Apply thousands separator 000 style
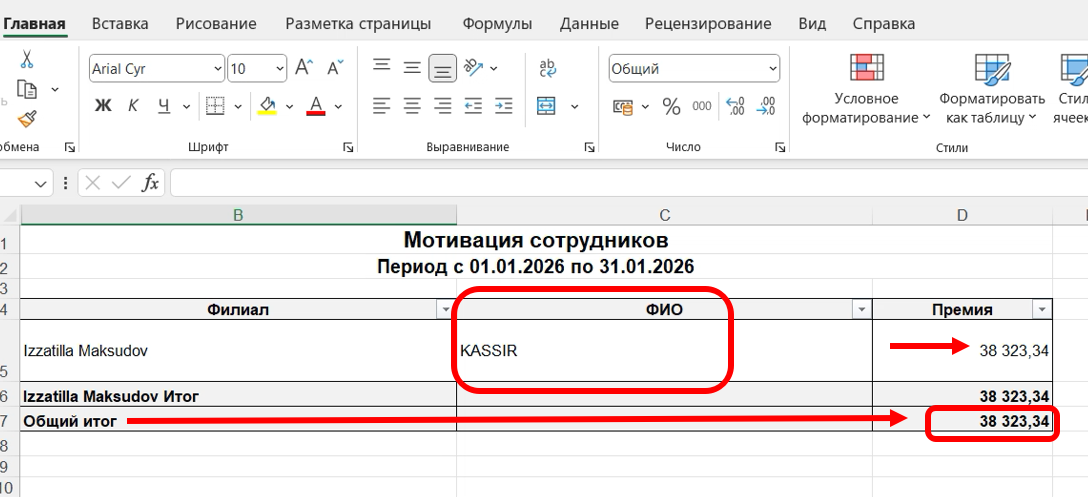Screen dimensions: 1088x497 pos(702,106)
